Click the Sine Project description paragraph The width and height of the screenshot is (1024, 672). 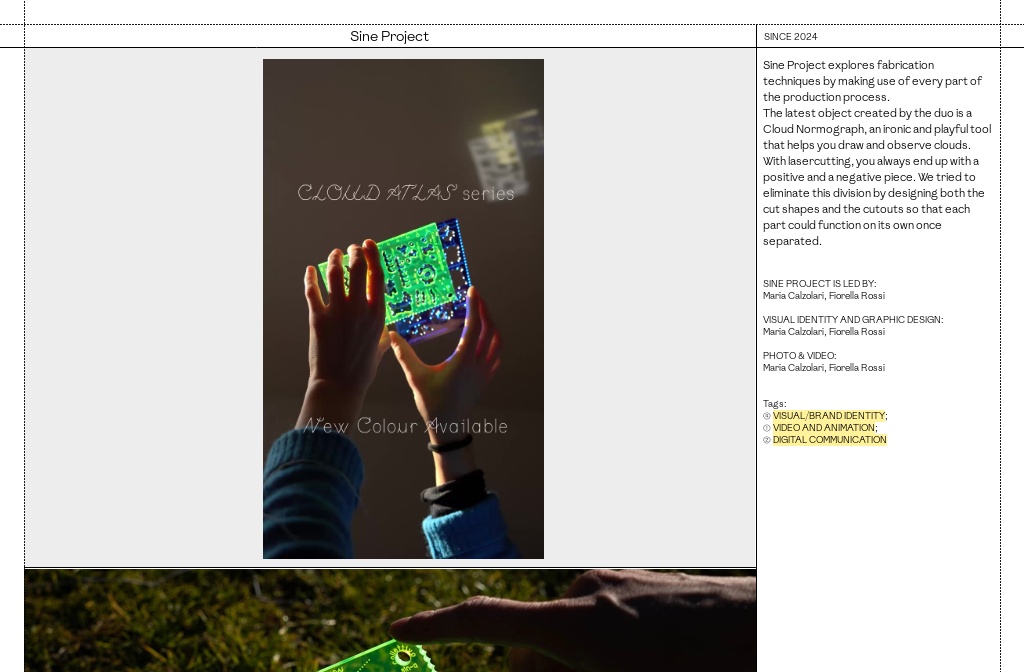click(877, 153)
